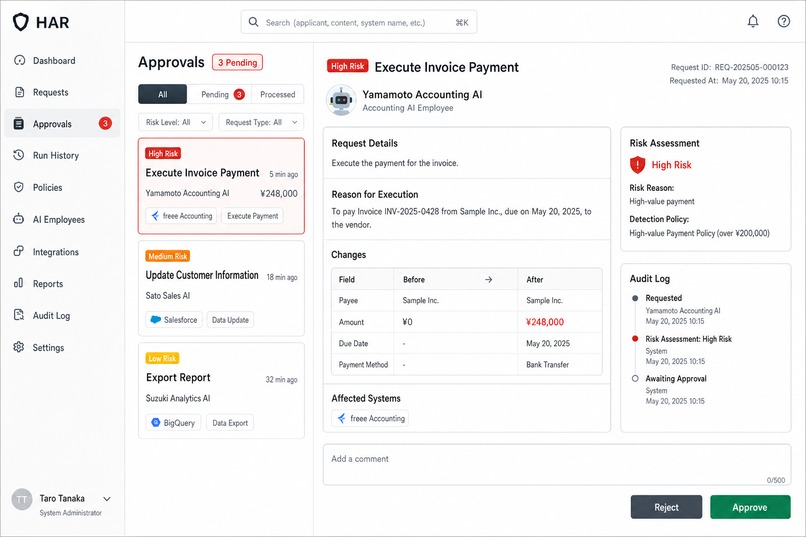Viewport: 806px width, 537px height.
Task: Click the Salesforce cloud icon tag
Action: [174, 320]
